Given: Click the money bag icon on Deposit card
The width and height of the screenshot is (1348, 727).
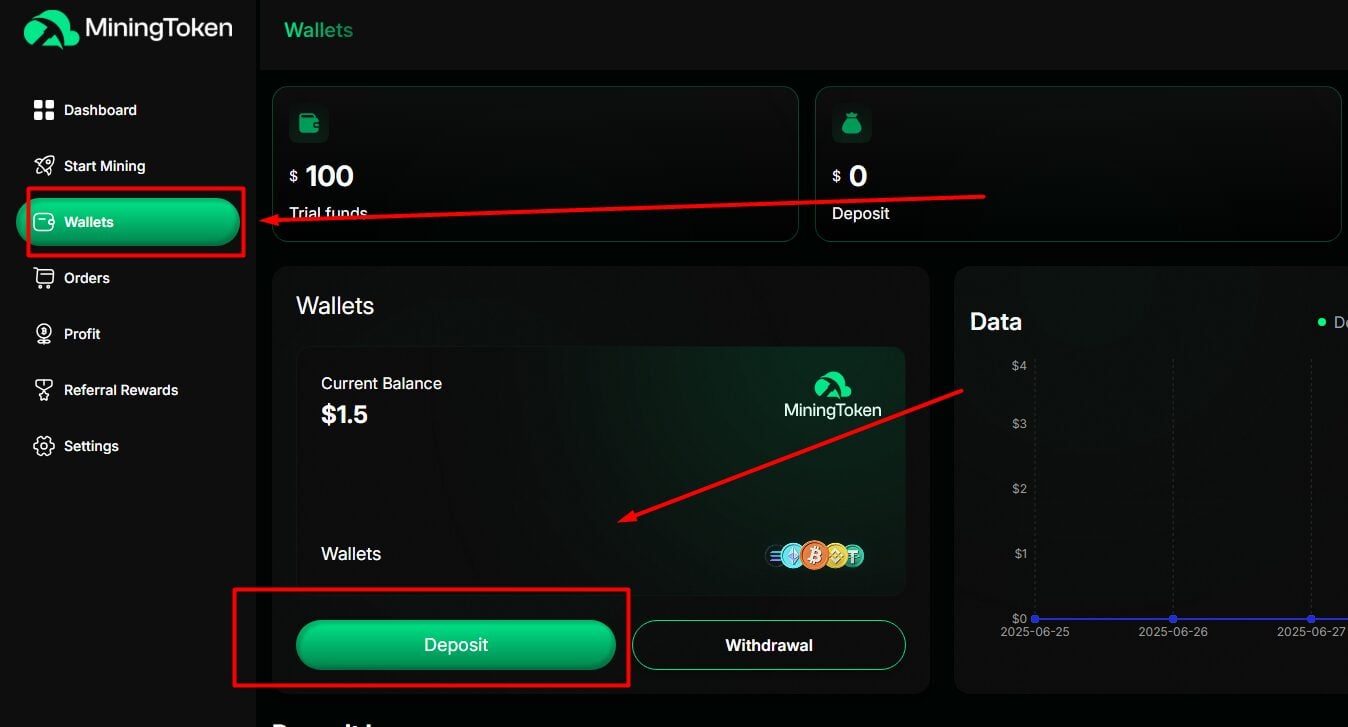Looking at the screenshot, I should (852, 124).
